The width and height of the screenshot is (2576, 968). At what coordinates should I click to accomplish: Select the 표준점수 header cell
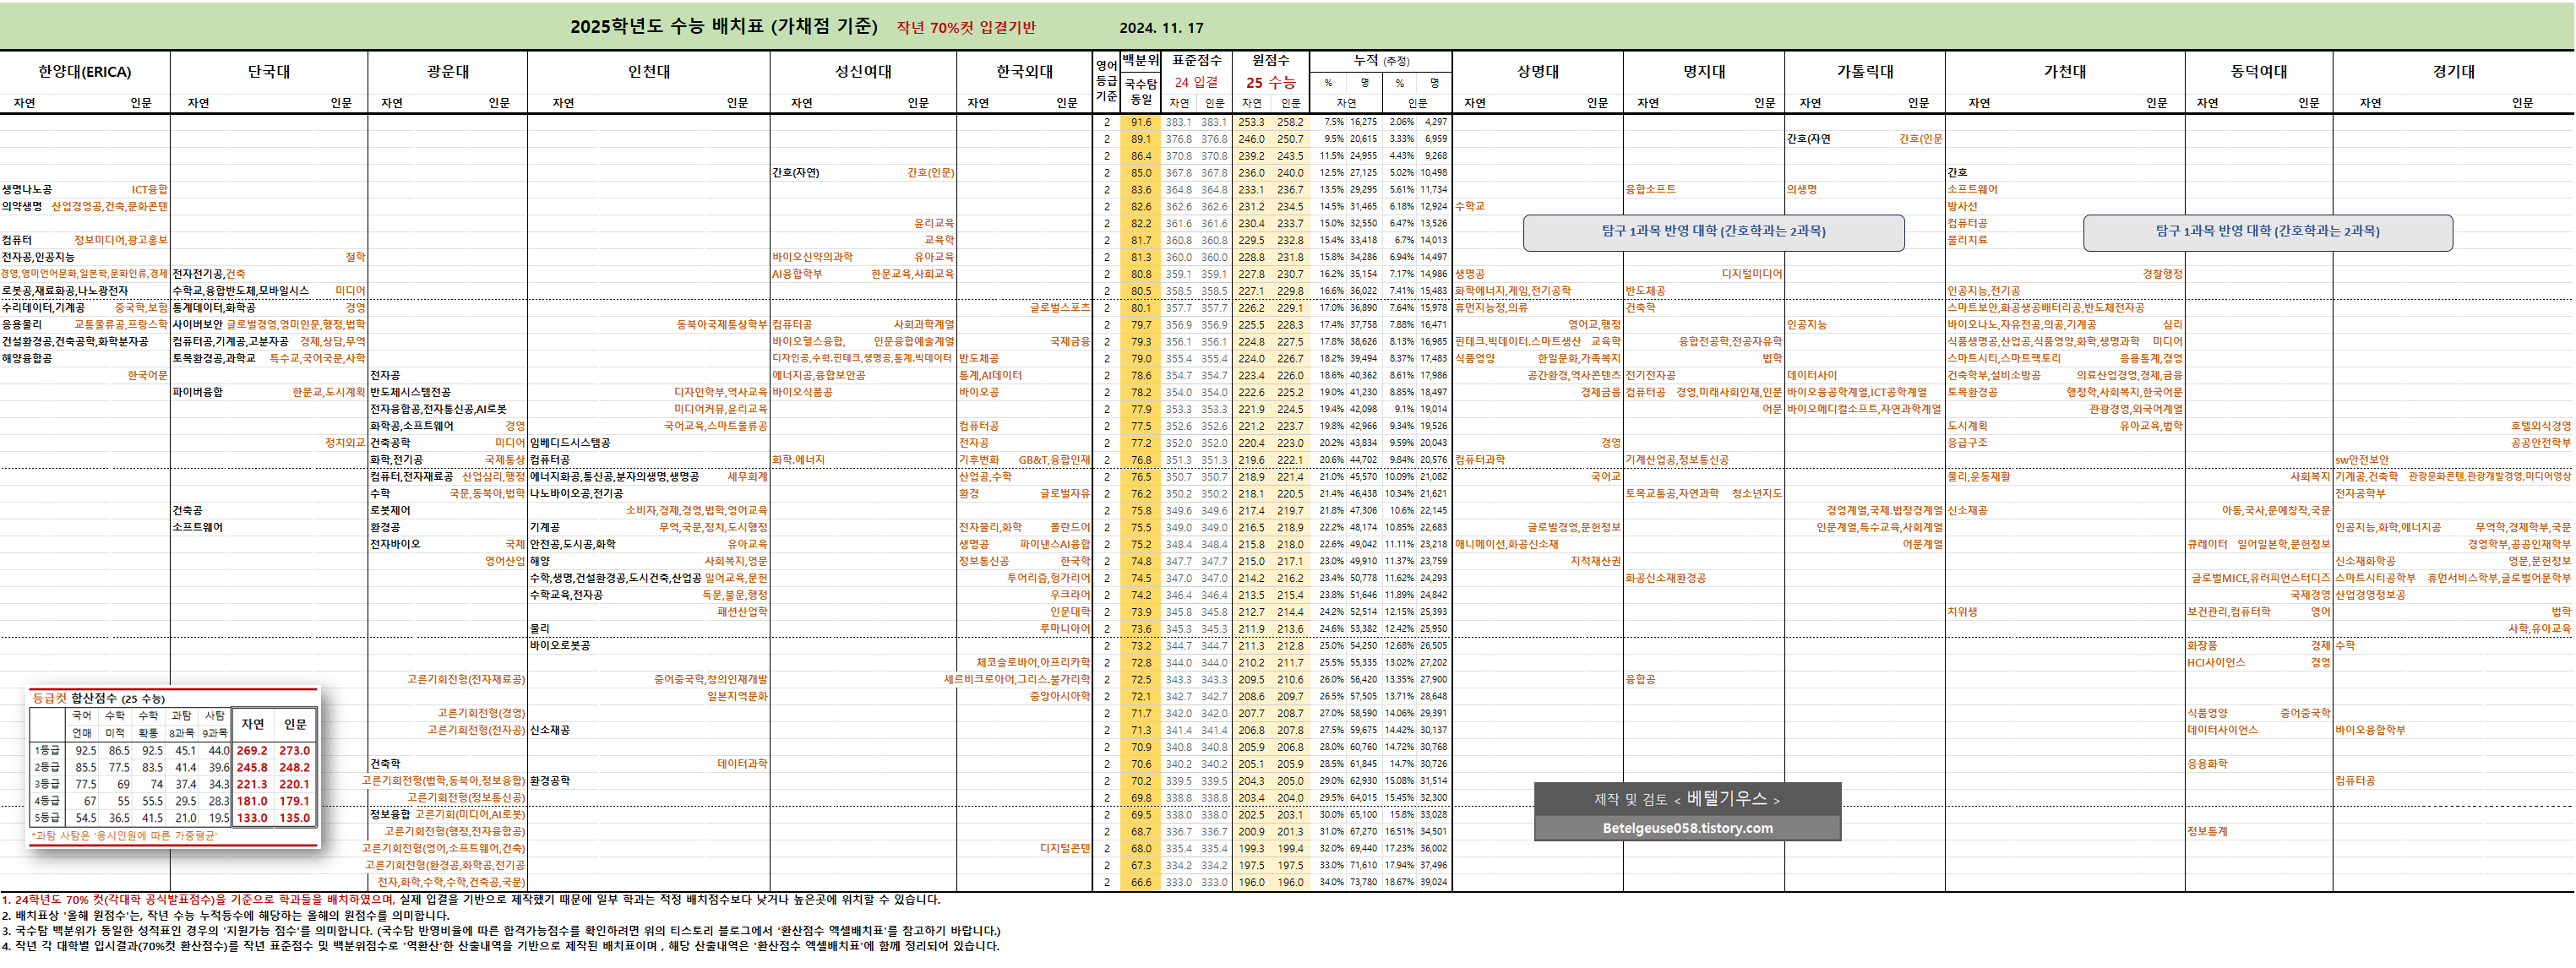[1196, 61]
